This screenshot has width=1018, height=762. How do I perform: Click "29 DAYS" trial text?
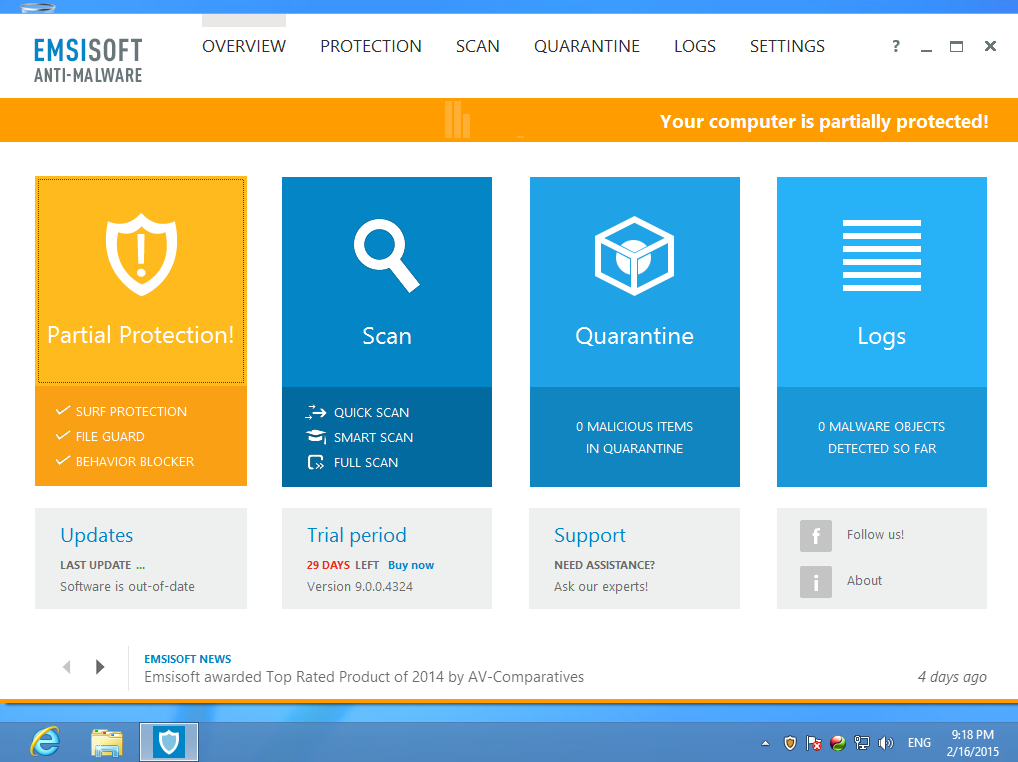coord(328,565)
